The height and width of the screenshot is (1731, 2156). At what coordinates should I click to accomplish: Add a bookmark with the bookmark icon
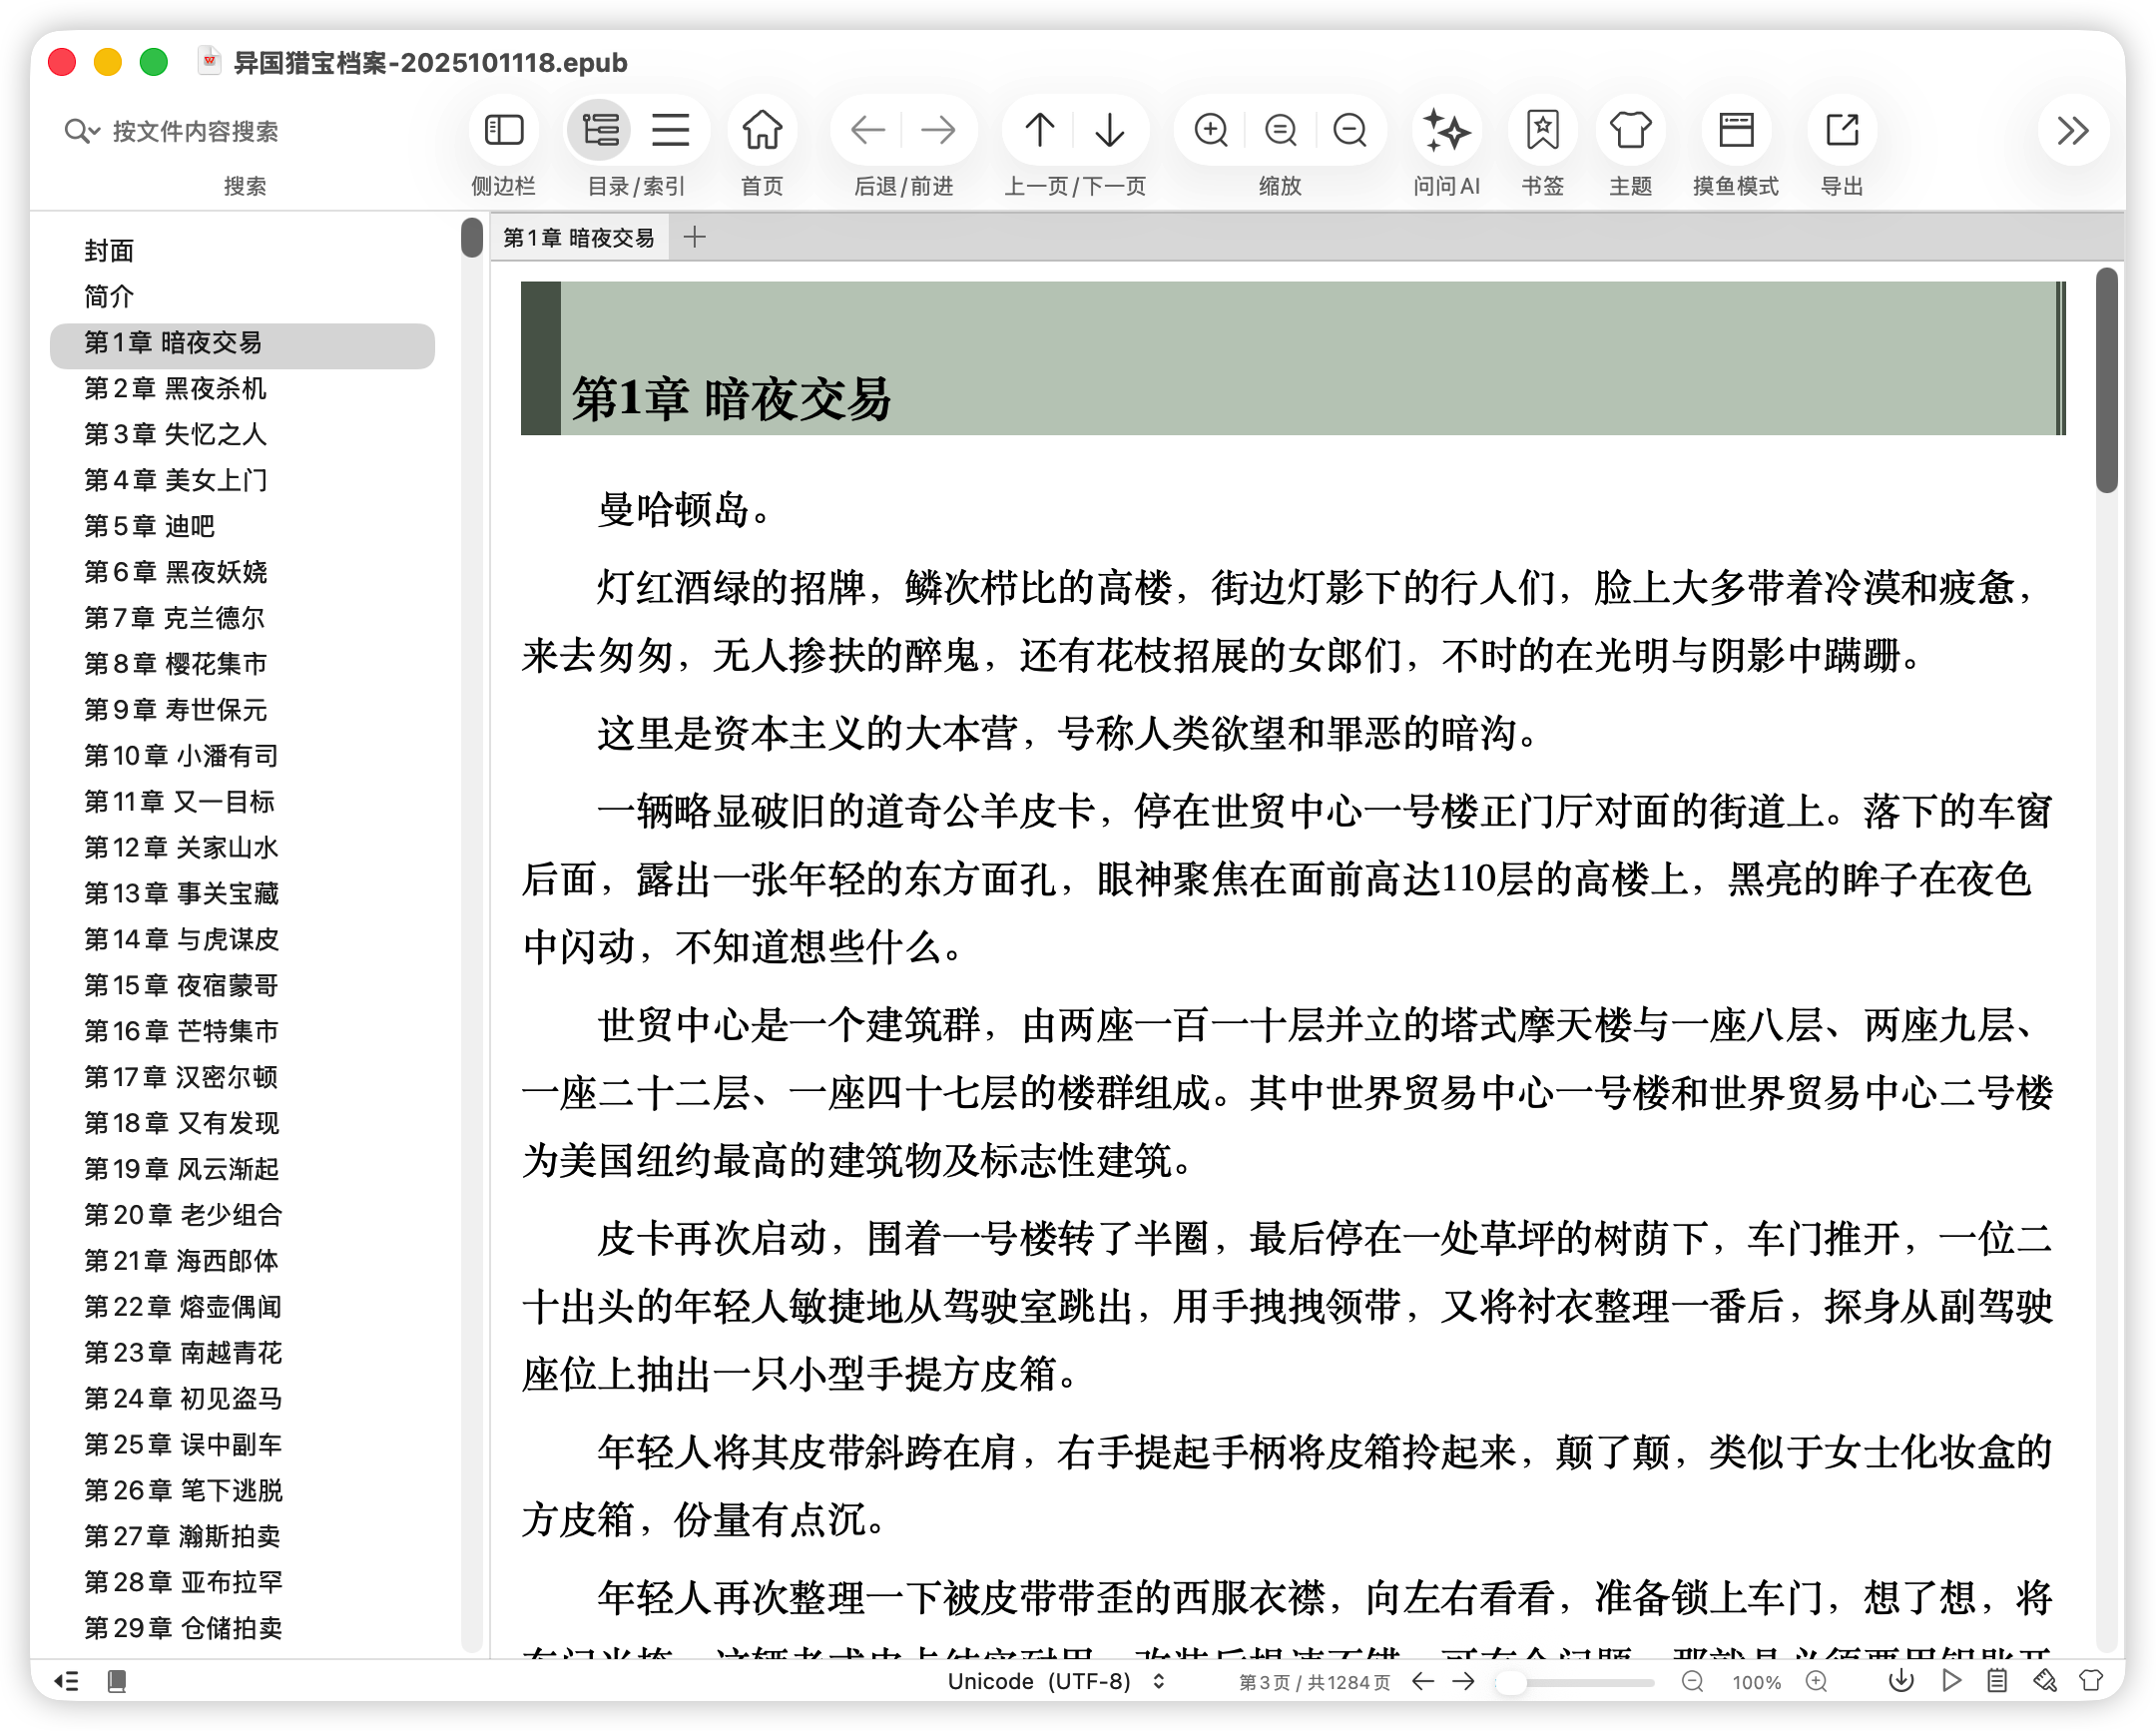1542,130
